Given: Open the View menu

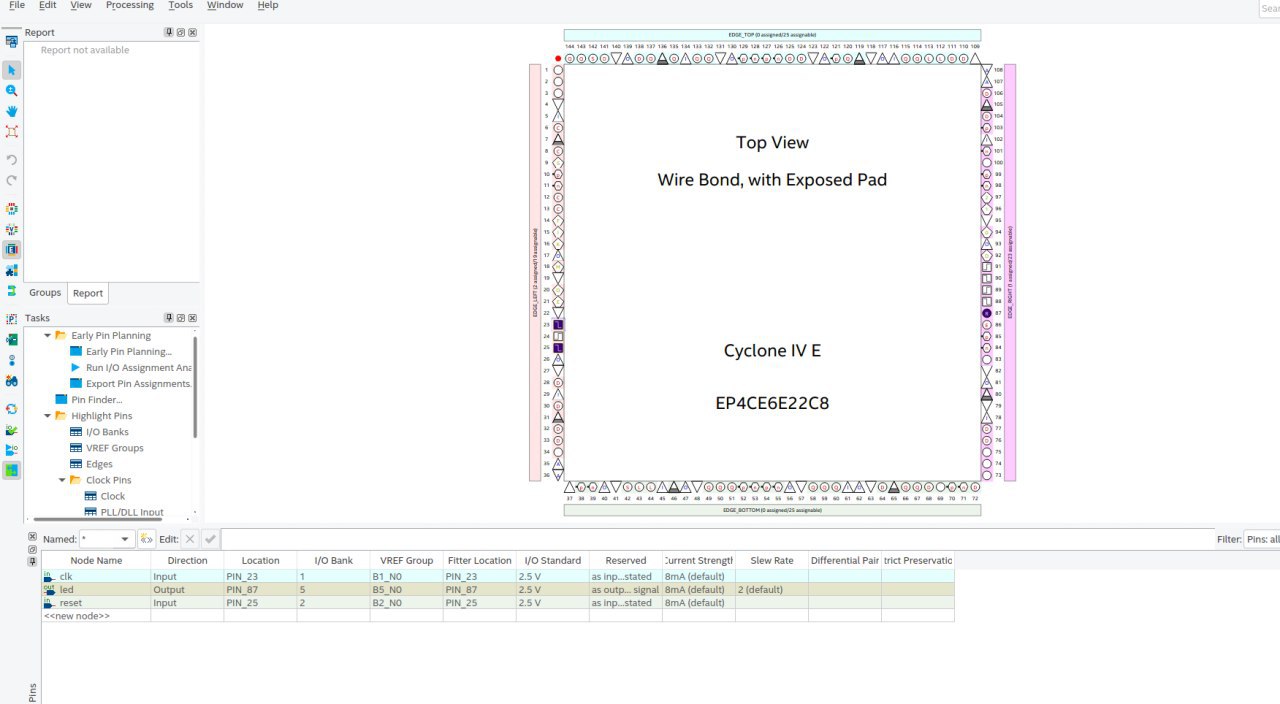Looking at the screenshot, I should point(81,5).
